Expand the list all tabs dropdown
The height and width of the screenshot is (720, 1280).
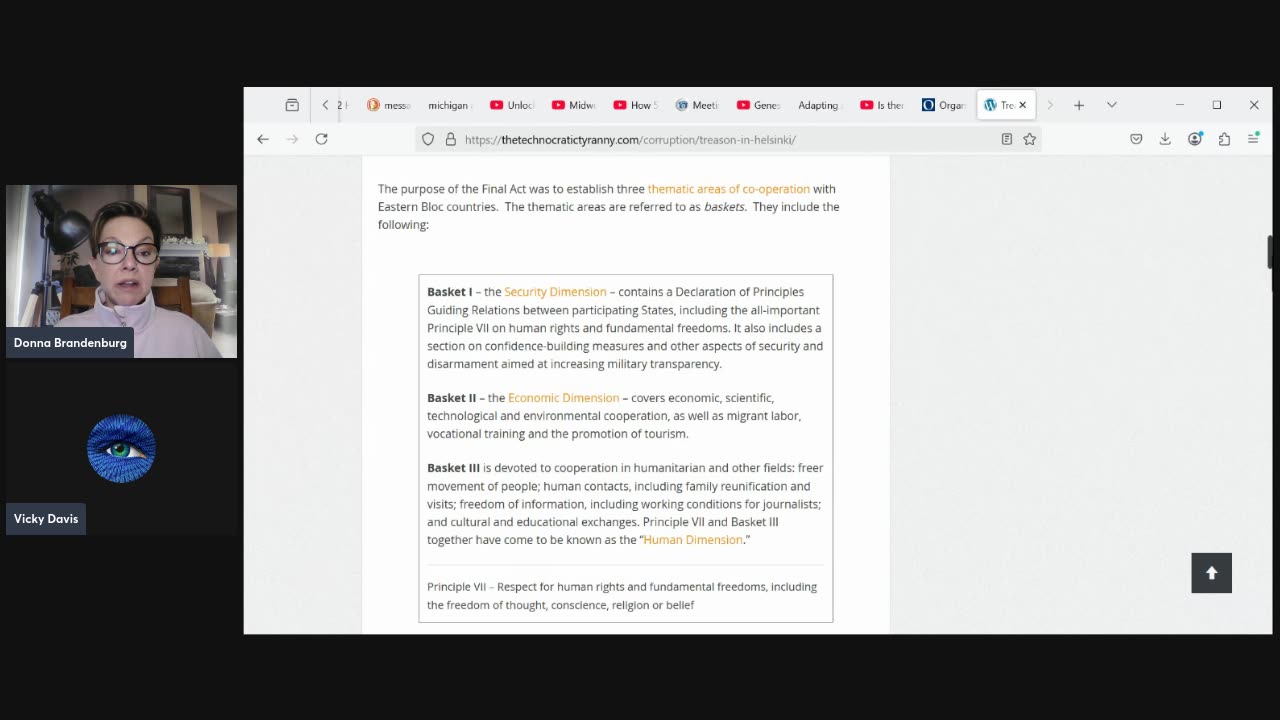coord(1112,105)
